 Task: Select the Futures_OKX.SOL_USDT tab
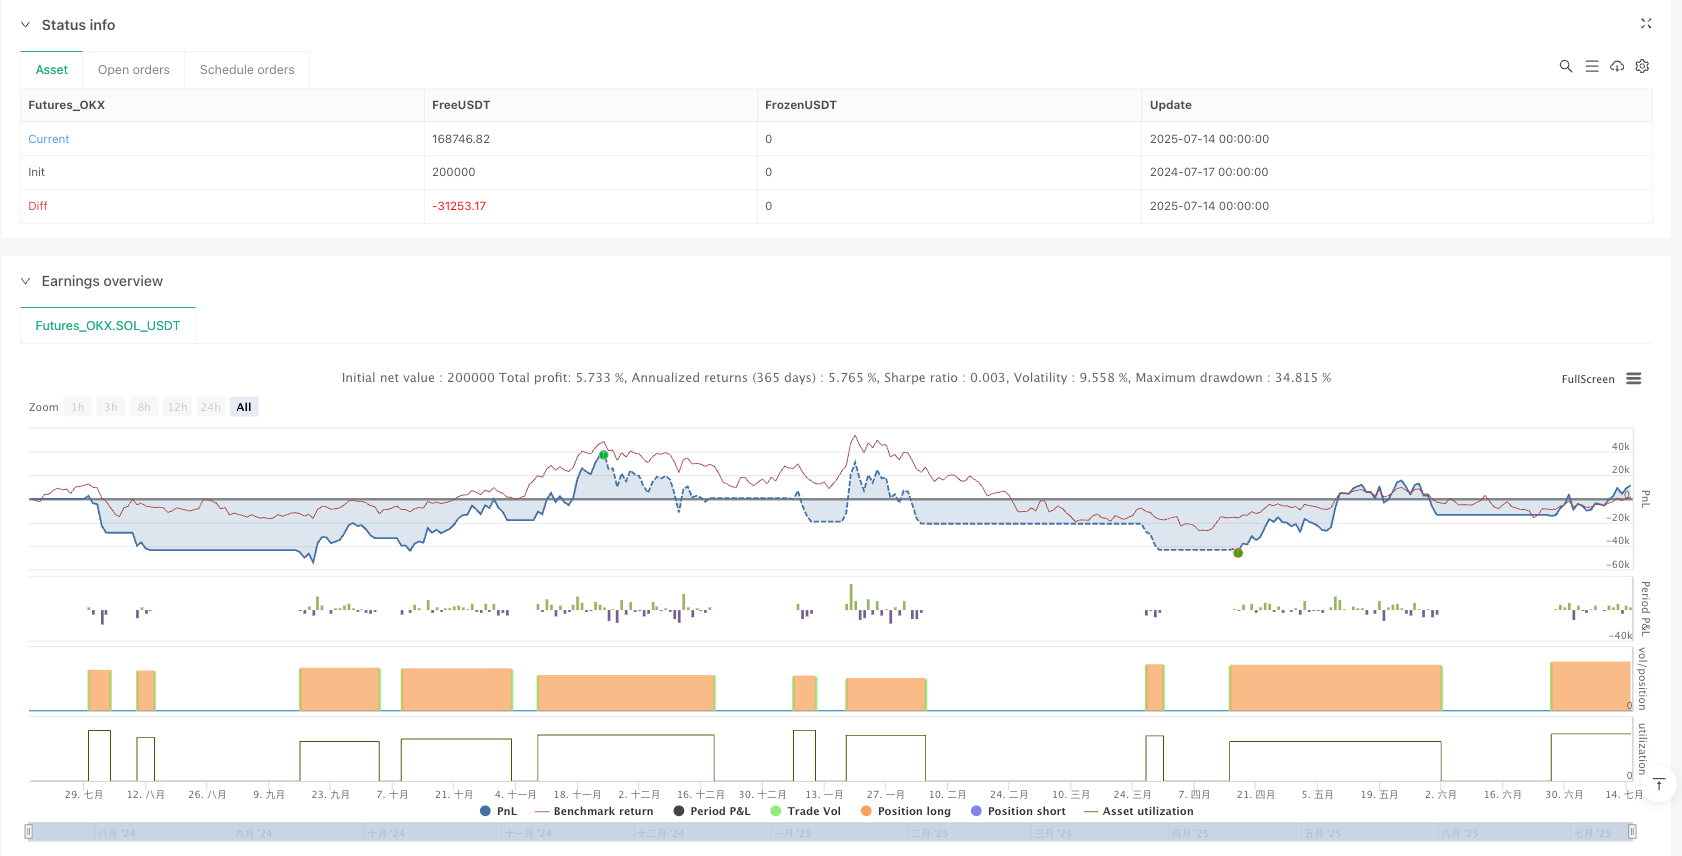(108, 326)
